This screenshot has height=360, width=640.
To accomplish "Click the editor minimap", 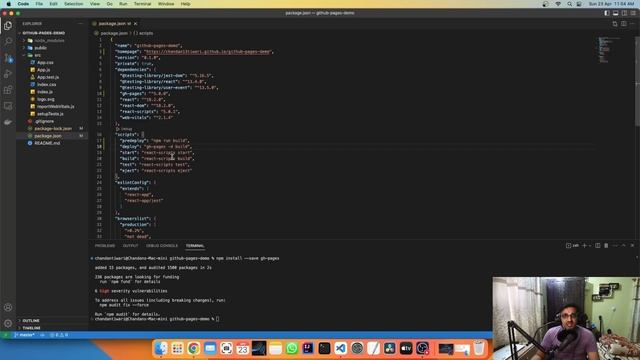I will 610,50.
